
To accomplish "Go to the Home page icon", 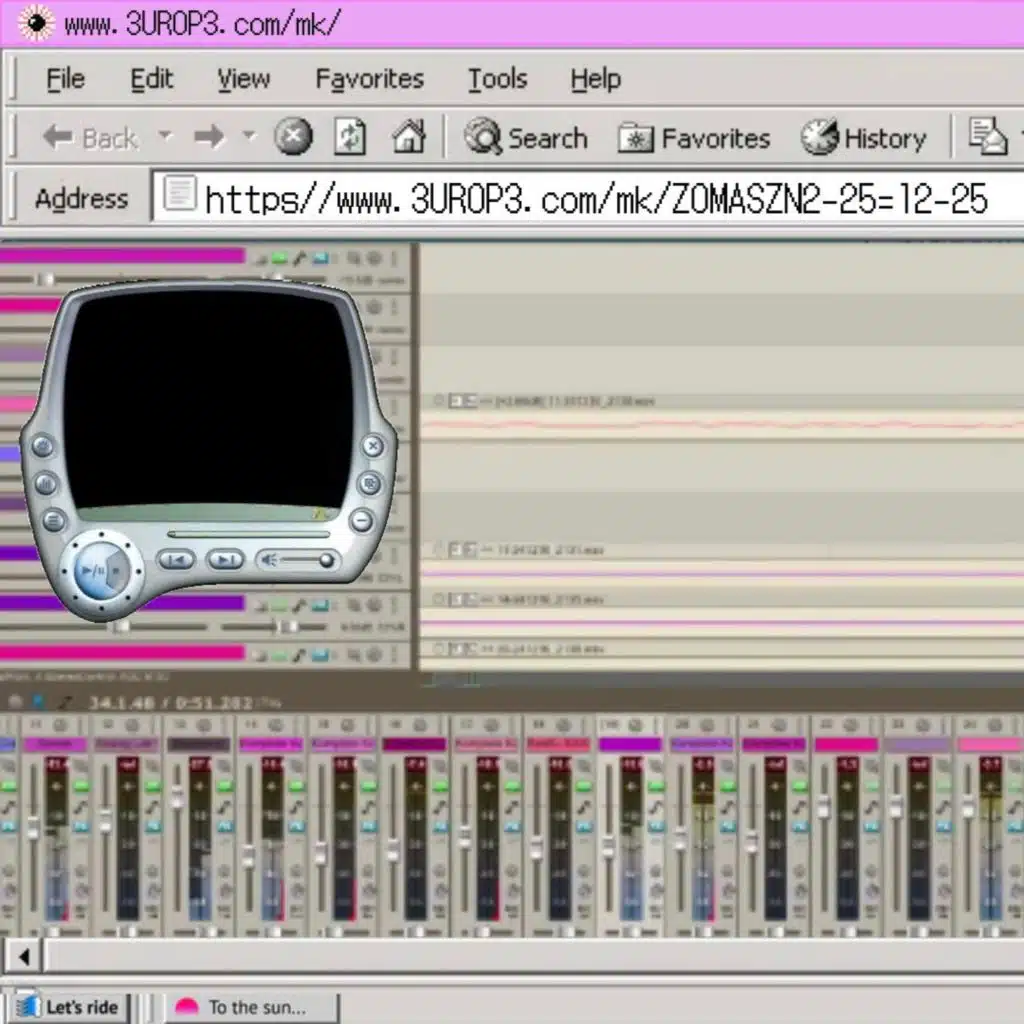I will (x=409, y=136).
